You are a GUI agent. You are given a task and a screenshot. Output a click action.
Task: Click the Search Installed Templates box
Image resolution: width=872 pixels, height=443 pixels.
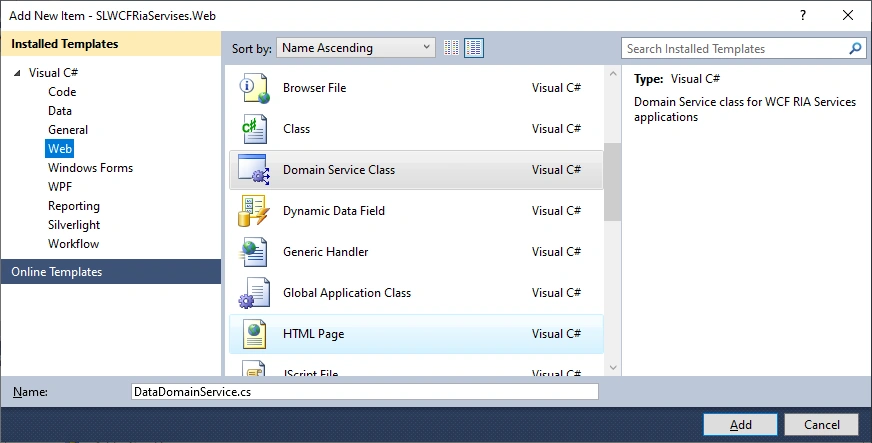(734, 48)
